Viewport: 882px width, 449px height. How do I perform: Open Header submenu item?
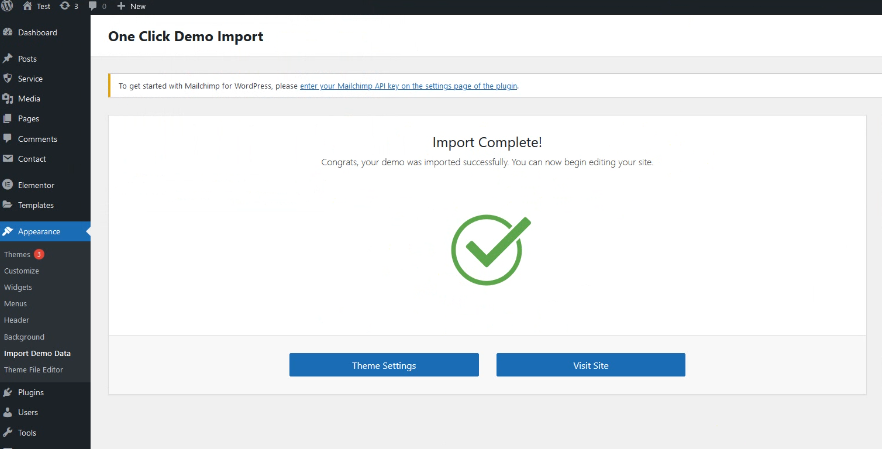coord(16,320)
